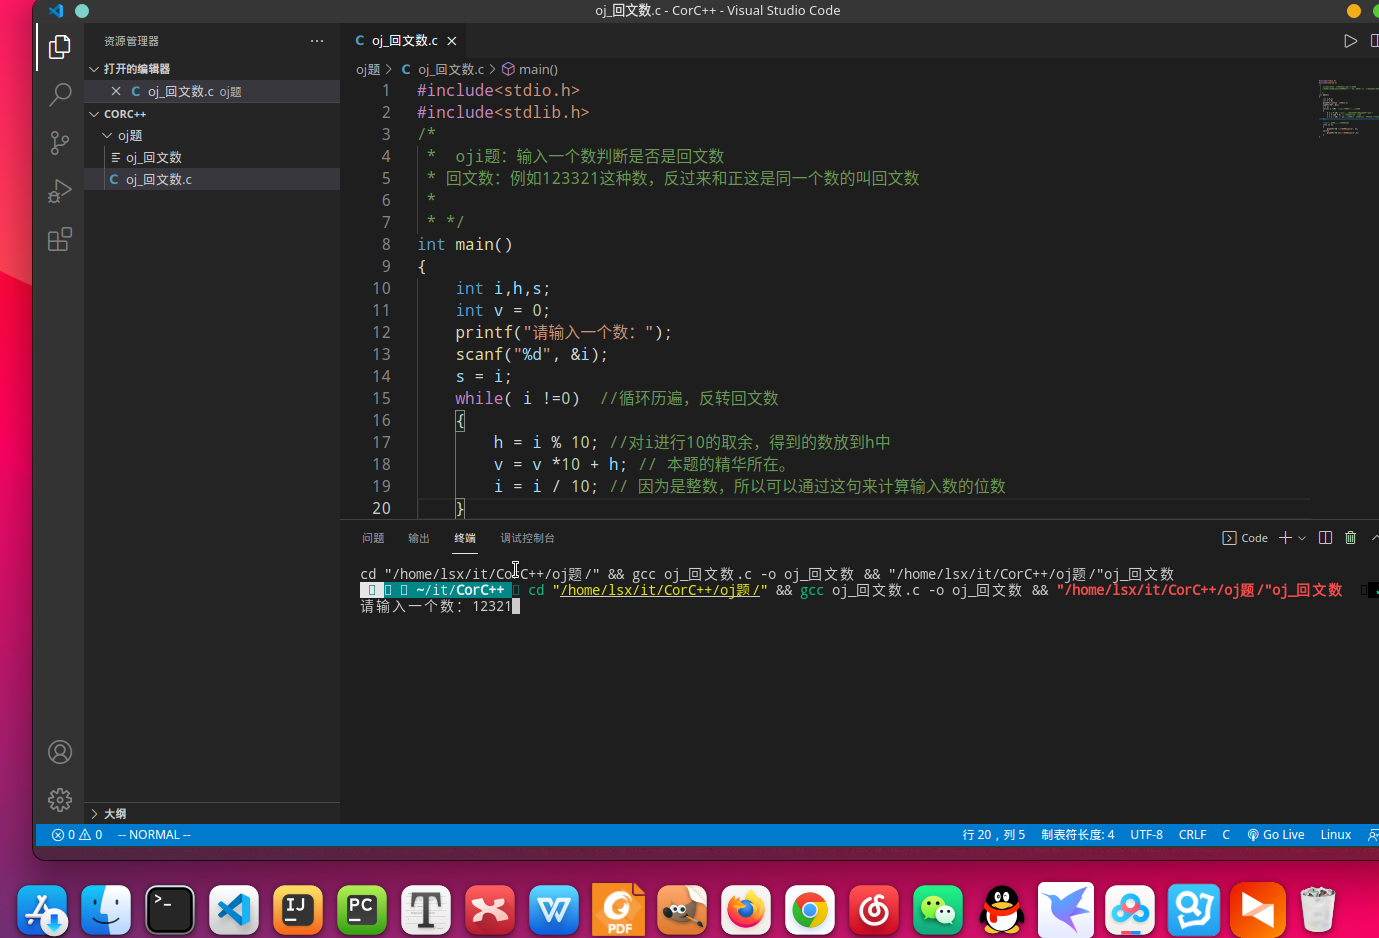Collapse the oj题 folder
This screenshot has height=938, width=1379.
[x=130, y=136]
